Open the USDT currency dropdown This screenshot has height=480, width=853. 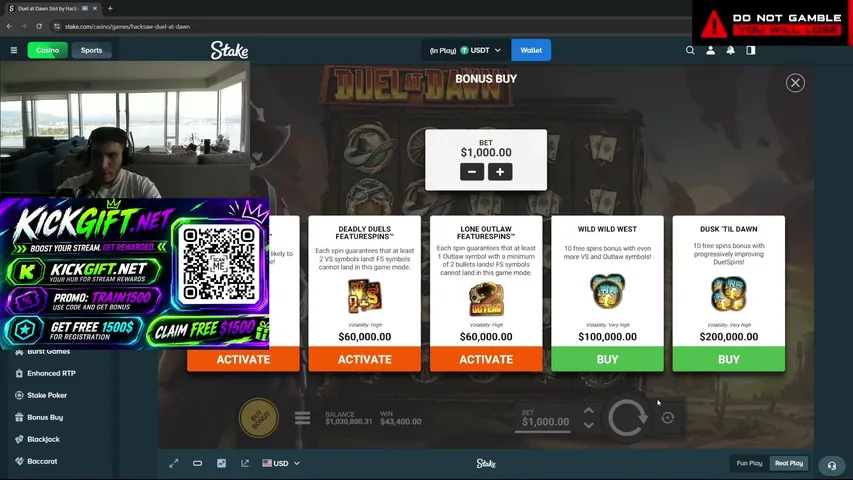pyautogui.click(x=466, y=50)
